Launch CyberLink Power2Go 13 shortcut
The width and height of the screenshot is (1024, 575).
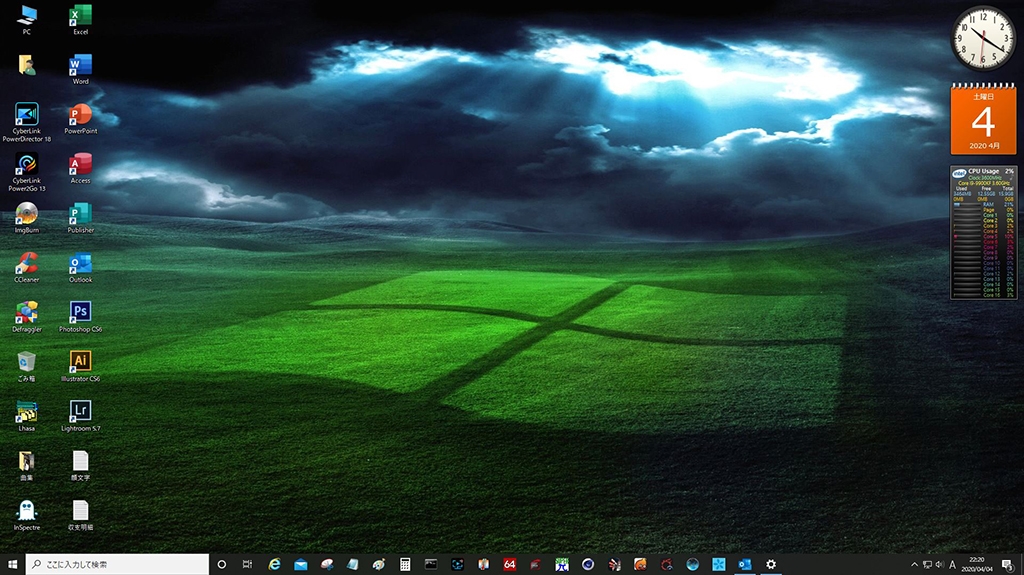[x=27, y=172]
